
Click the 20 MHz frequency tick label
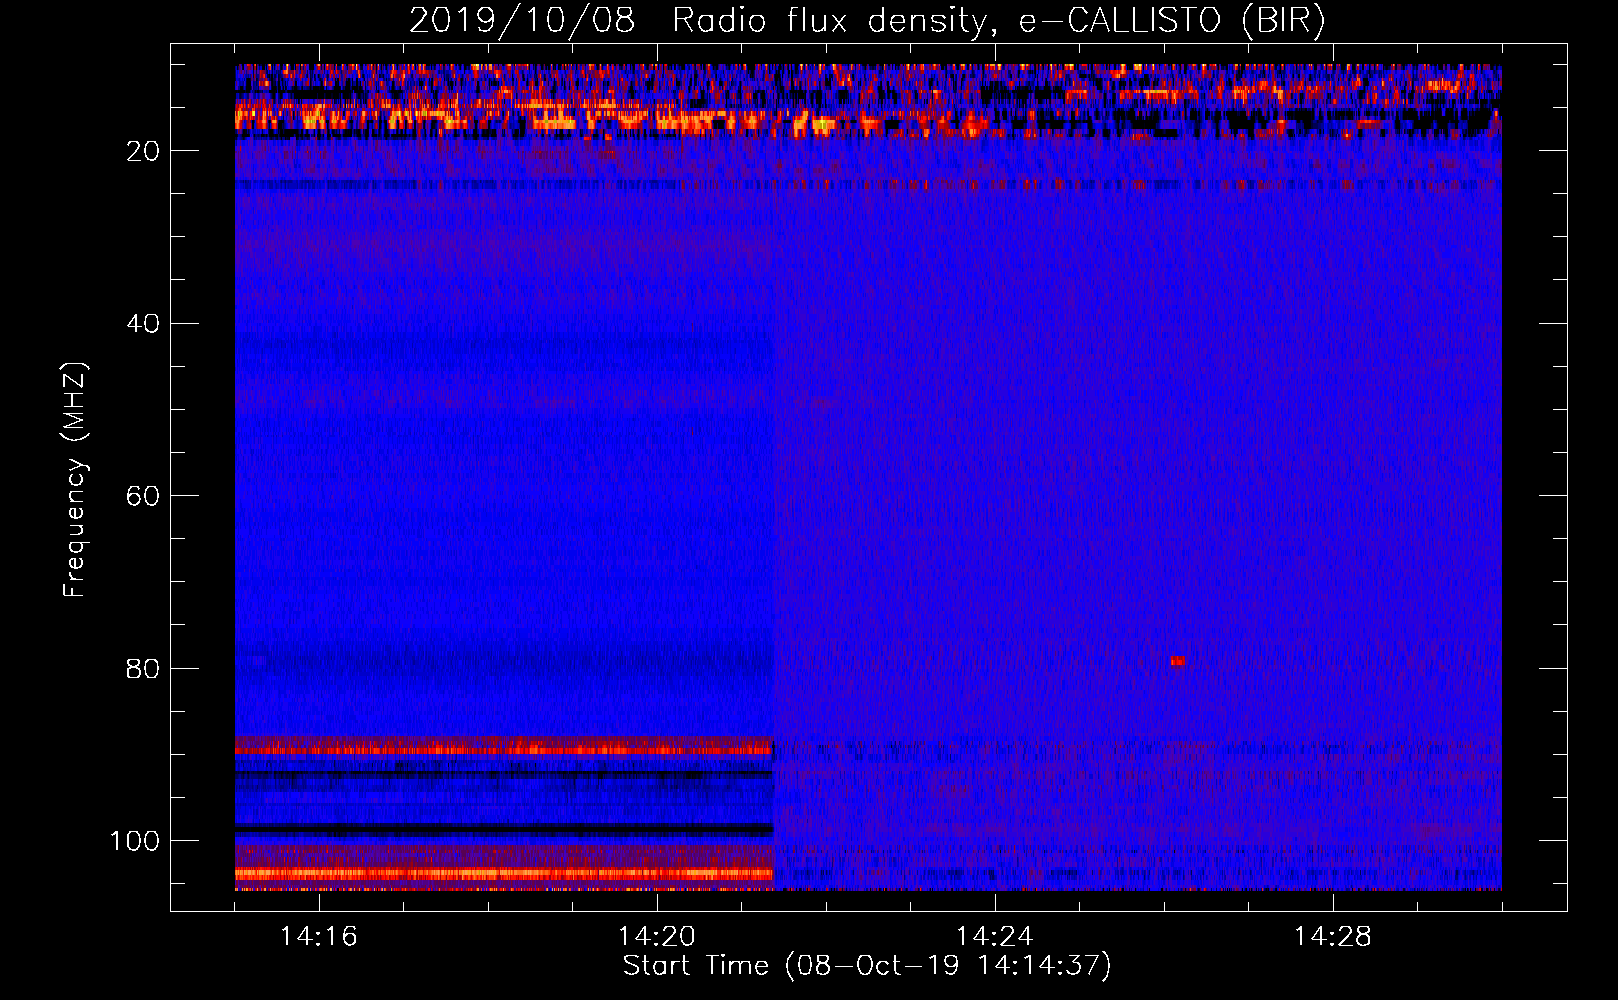[143, 151]
